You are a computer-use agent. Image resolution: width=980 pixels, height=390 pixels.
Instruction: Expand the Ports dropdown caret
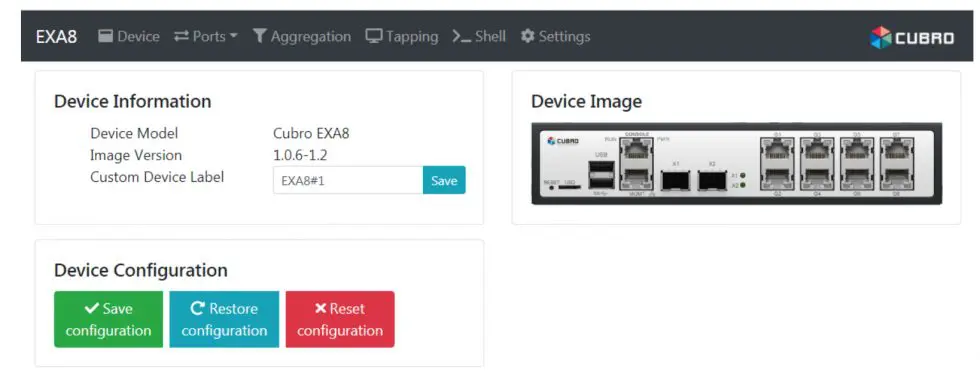pyautogui.click(x=234, y=36)
